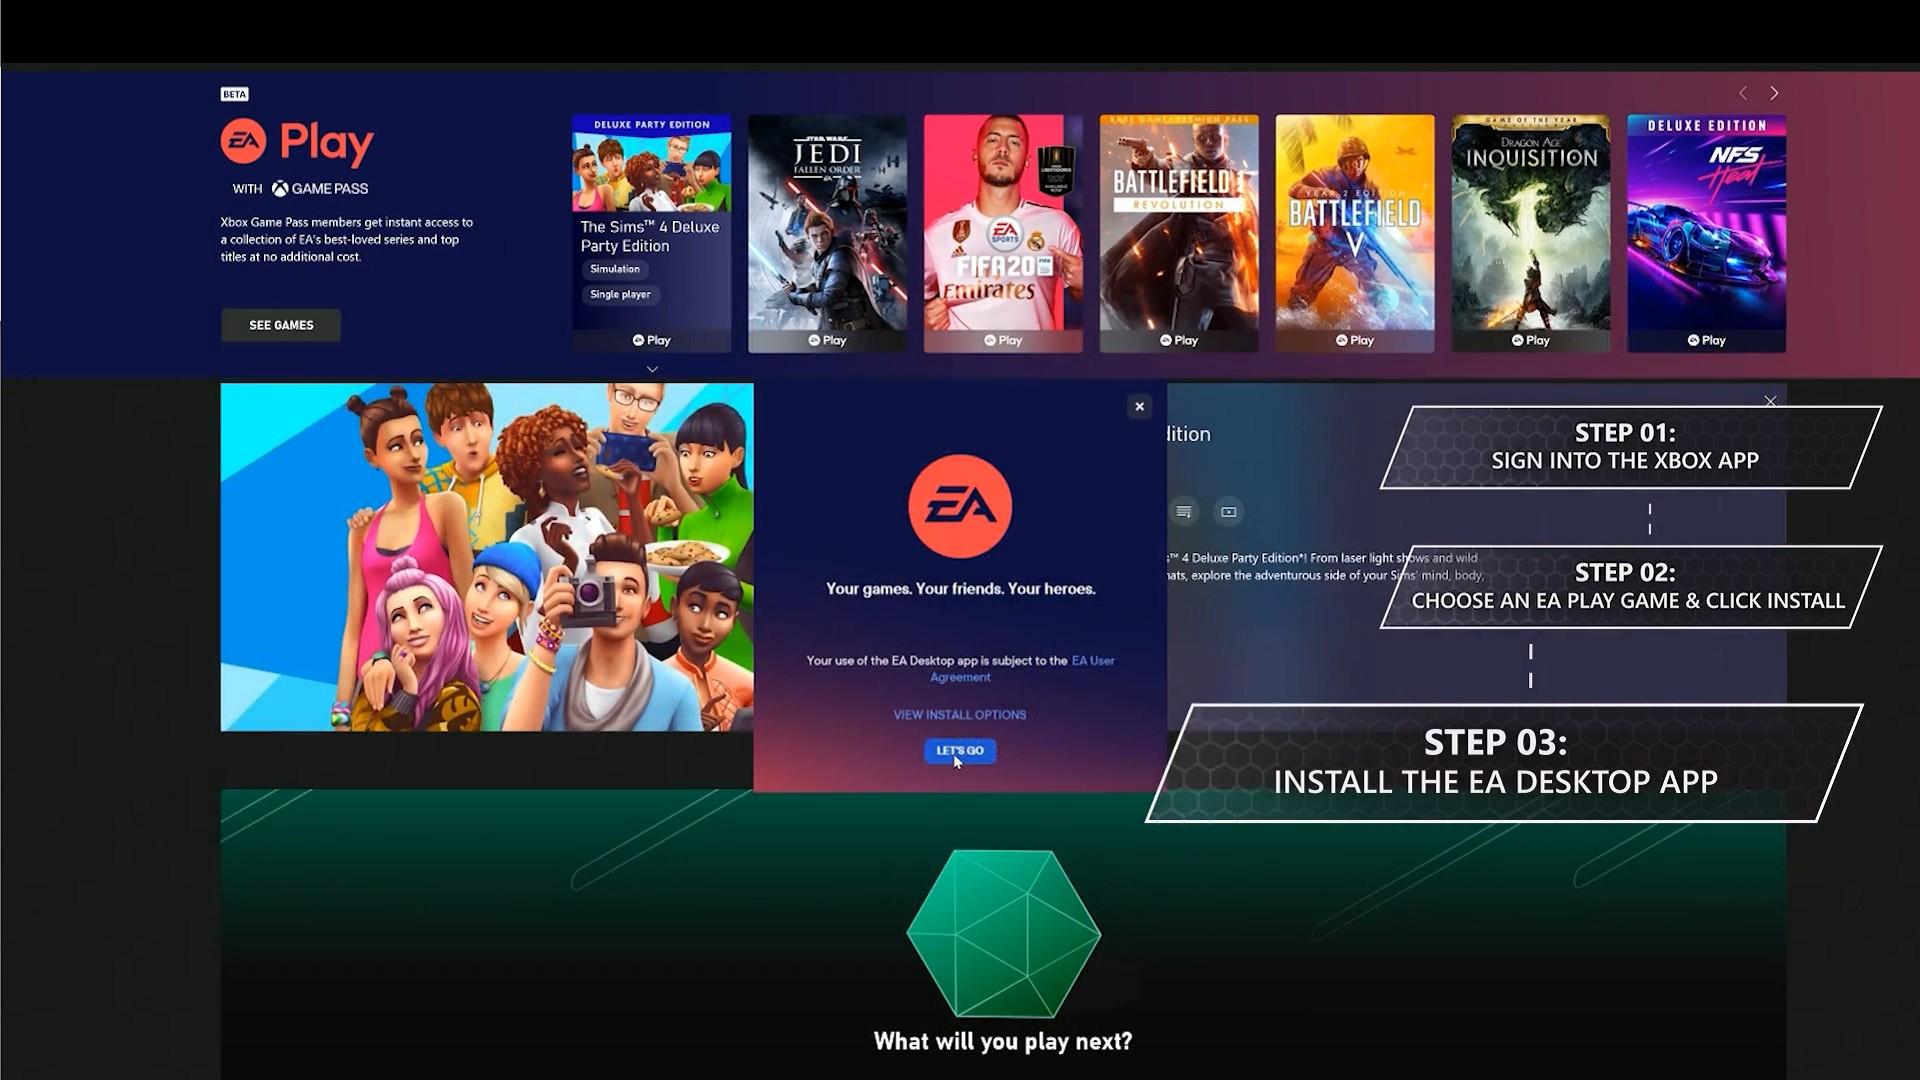Select Simulation genre filter tag
Screen dimensions: 1920x1080
pos(616,269)
